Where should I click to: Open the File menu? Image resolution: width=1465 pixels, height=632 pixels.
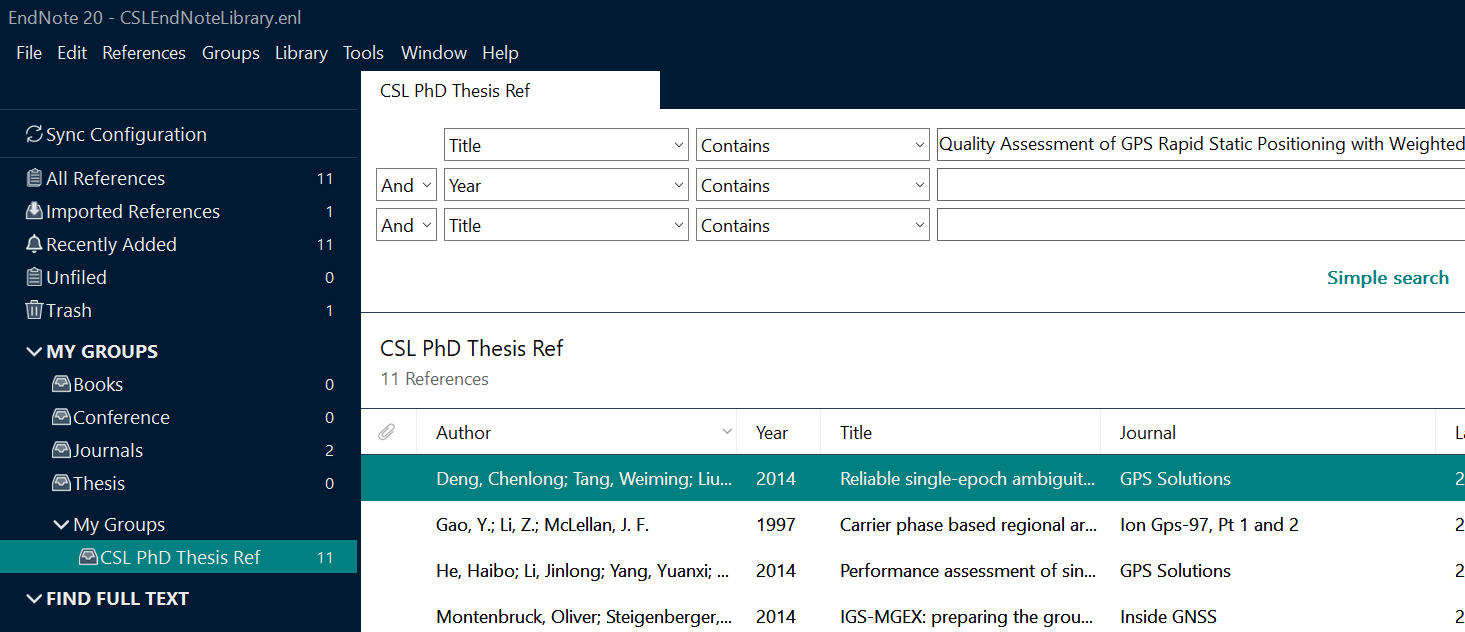(29, 53)
